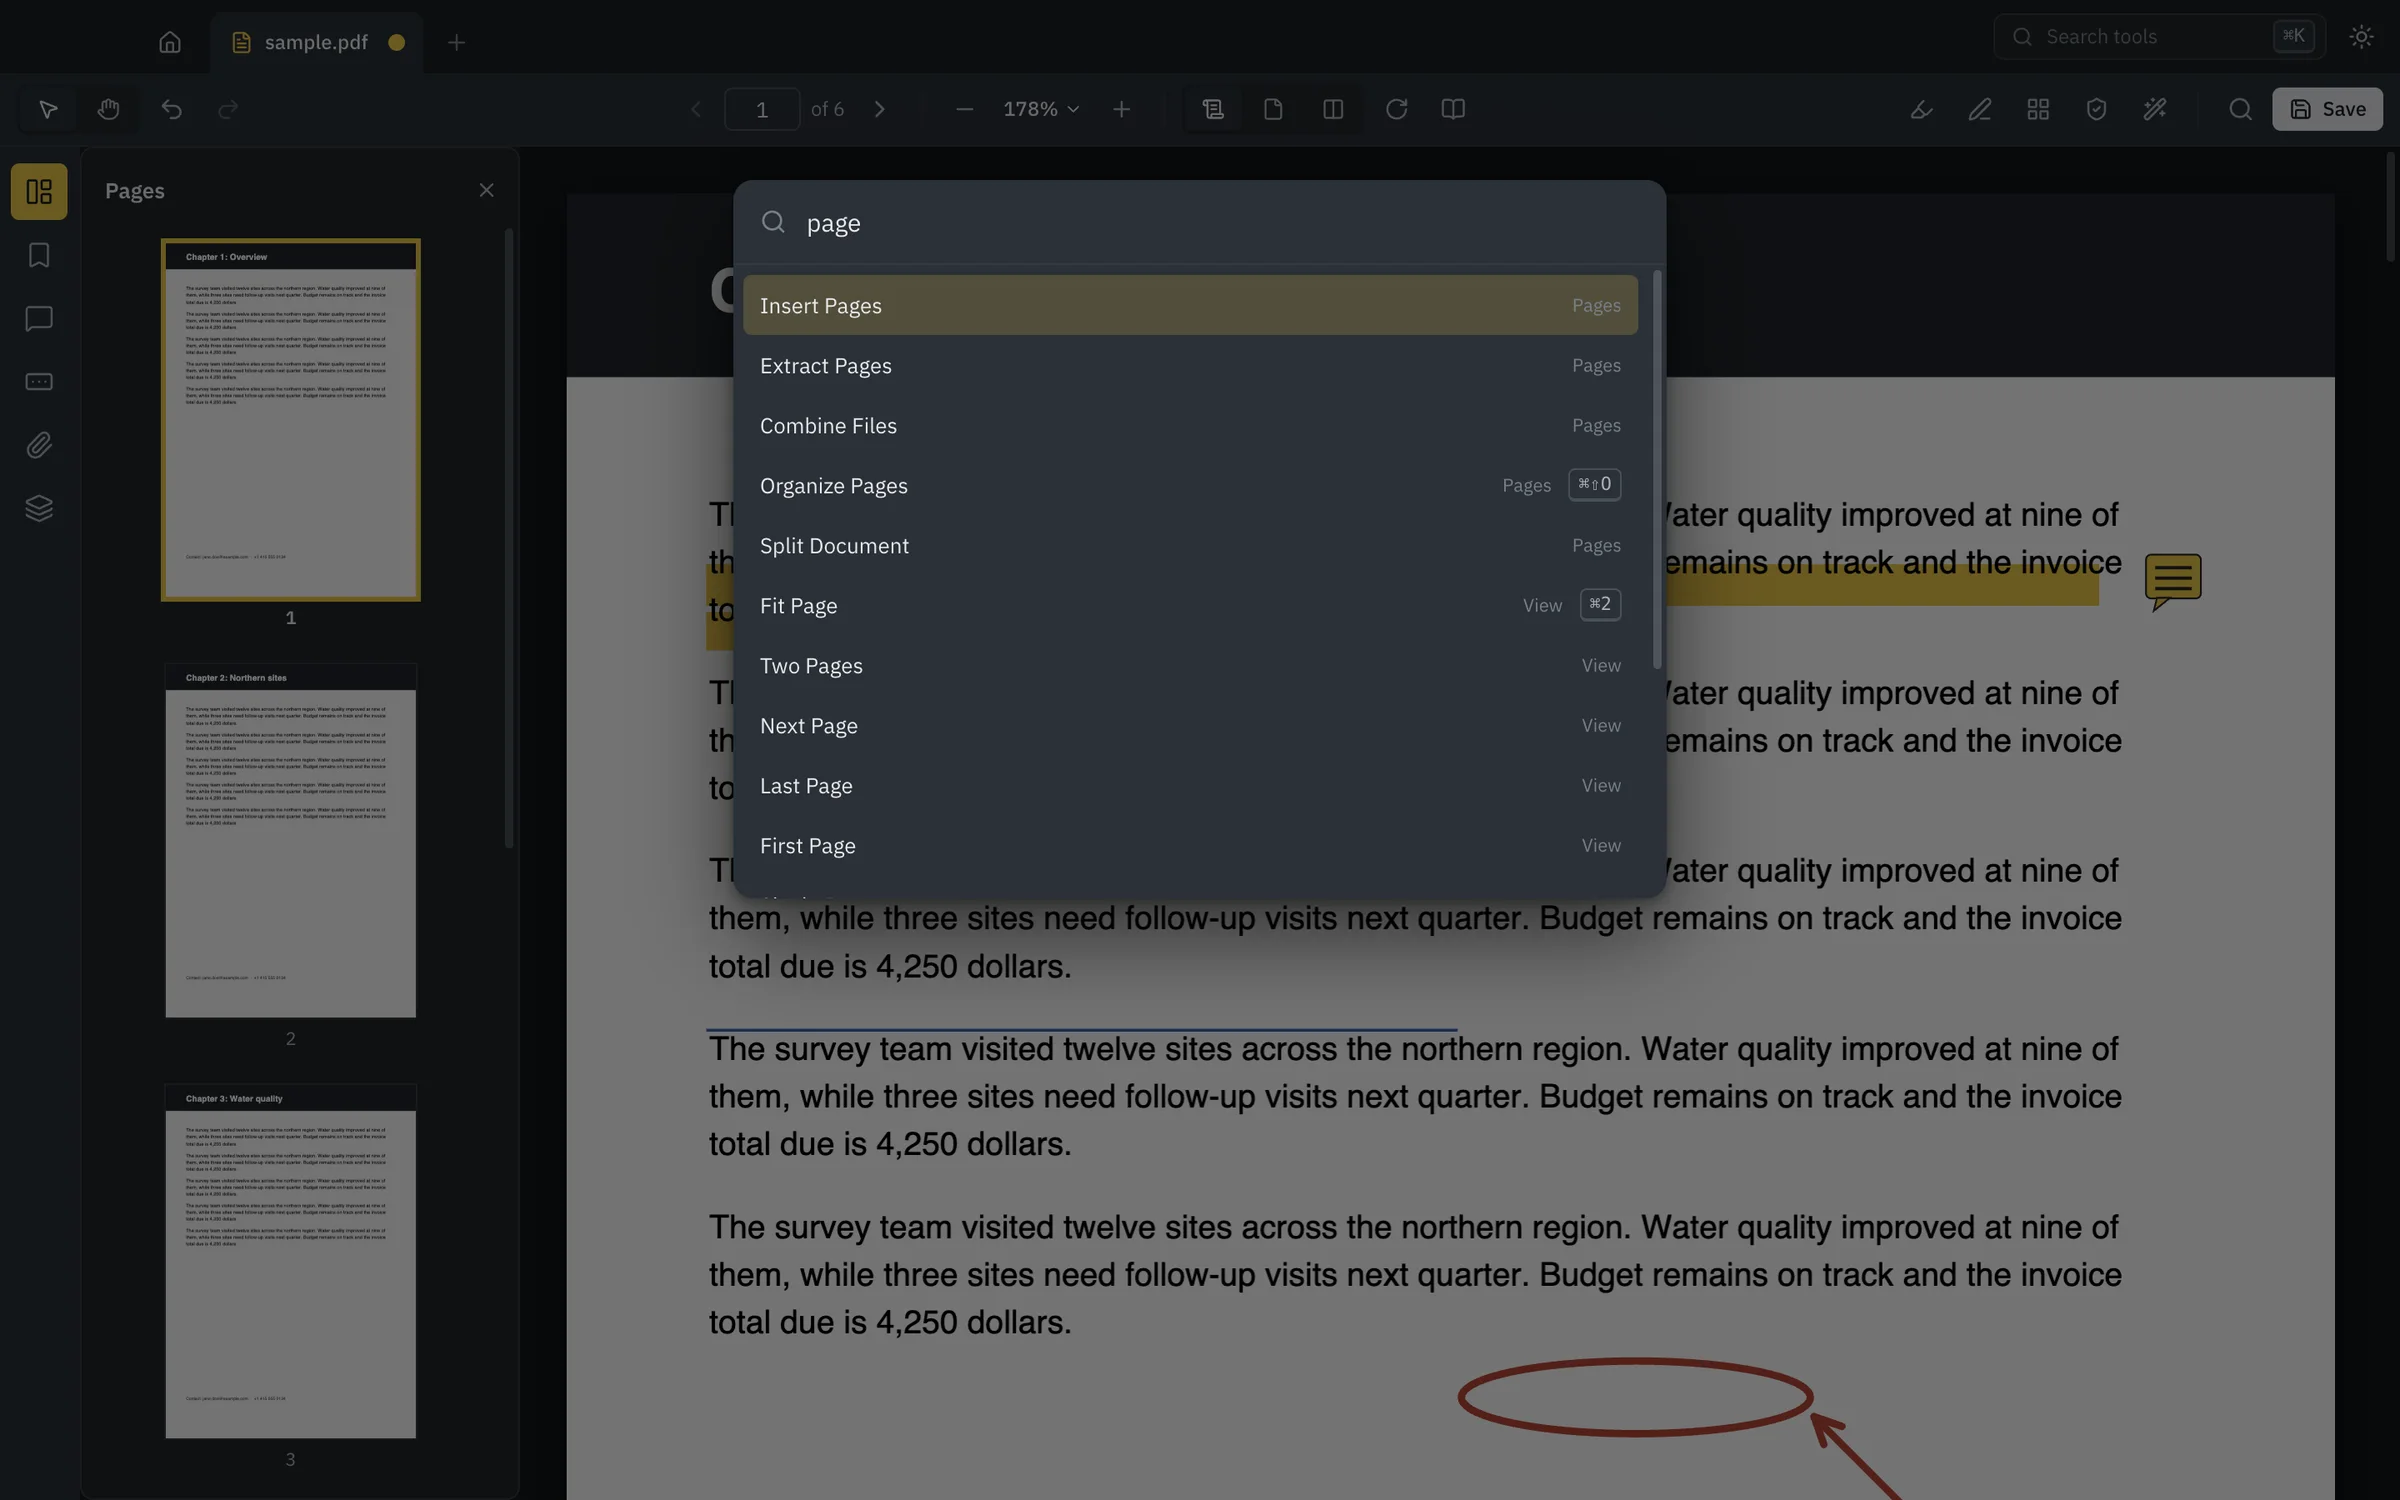
Task: Open Comments sidebar panel
Action: click(x=39, y=318)
